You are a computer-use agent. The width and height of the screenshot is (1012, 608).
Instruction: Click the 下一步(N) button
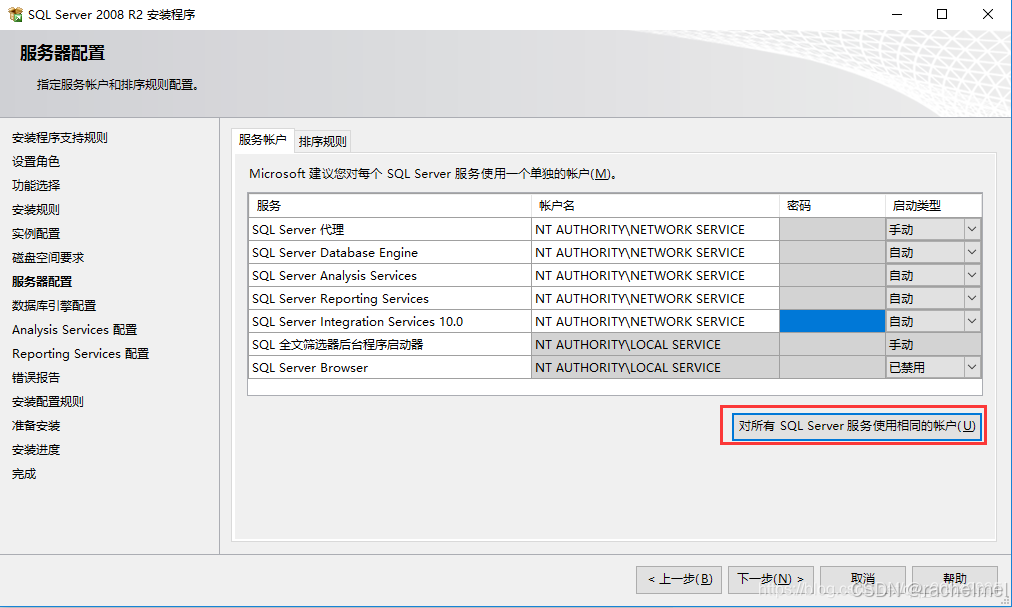tap(770, 578)
